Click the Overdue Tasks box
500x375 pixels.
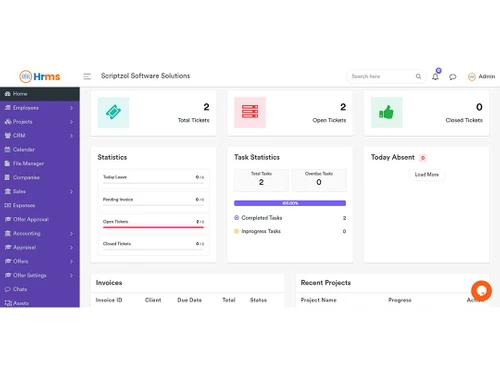[319, 180]
